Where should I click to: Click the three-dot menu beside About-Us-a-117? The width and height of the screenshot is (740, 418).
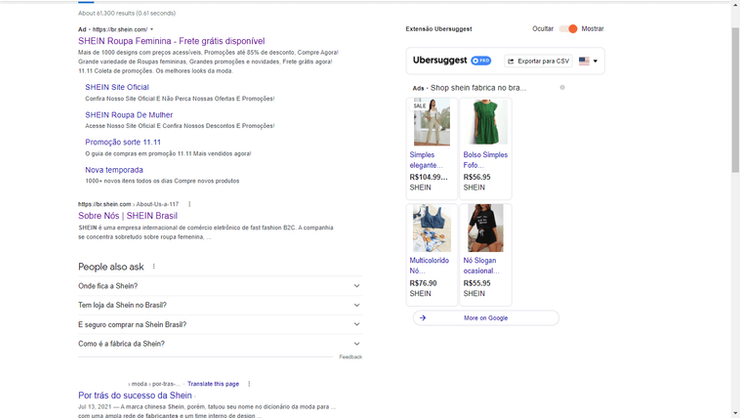(190, 204)
